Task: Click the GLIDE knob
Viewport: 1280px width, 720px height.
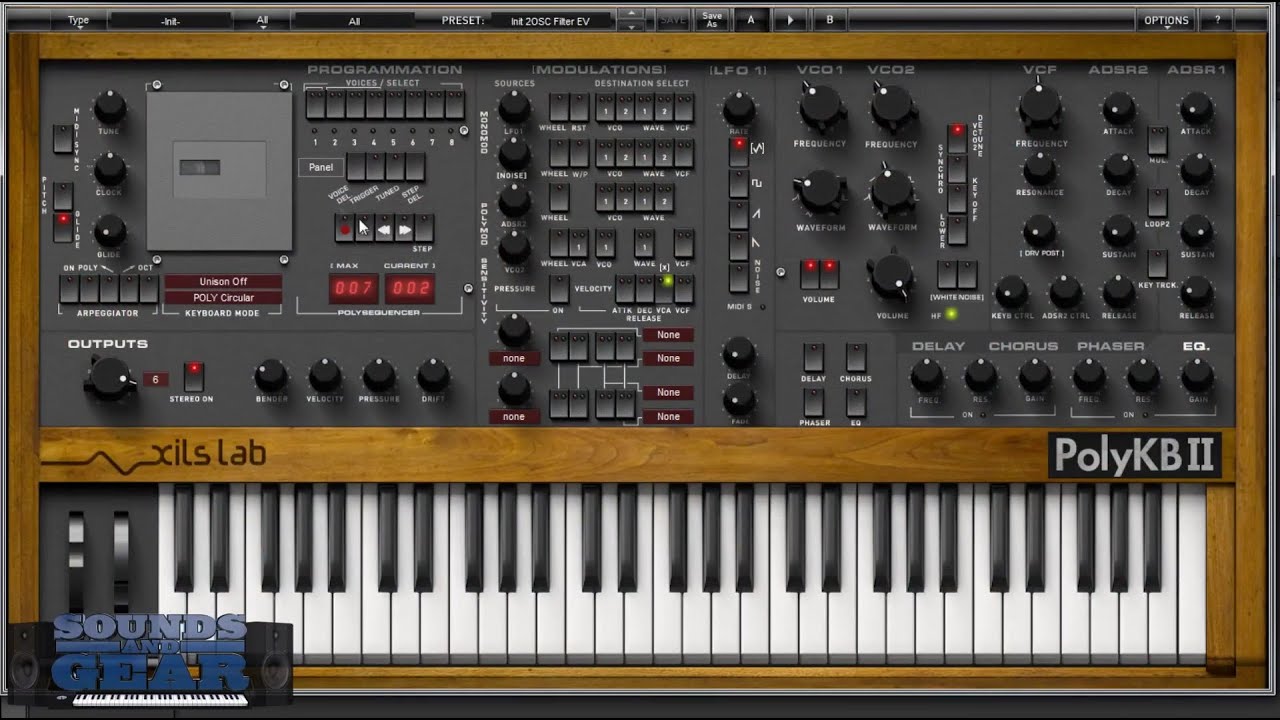Action: click(109, 231)
